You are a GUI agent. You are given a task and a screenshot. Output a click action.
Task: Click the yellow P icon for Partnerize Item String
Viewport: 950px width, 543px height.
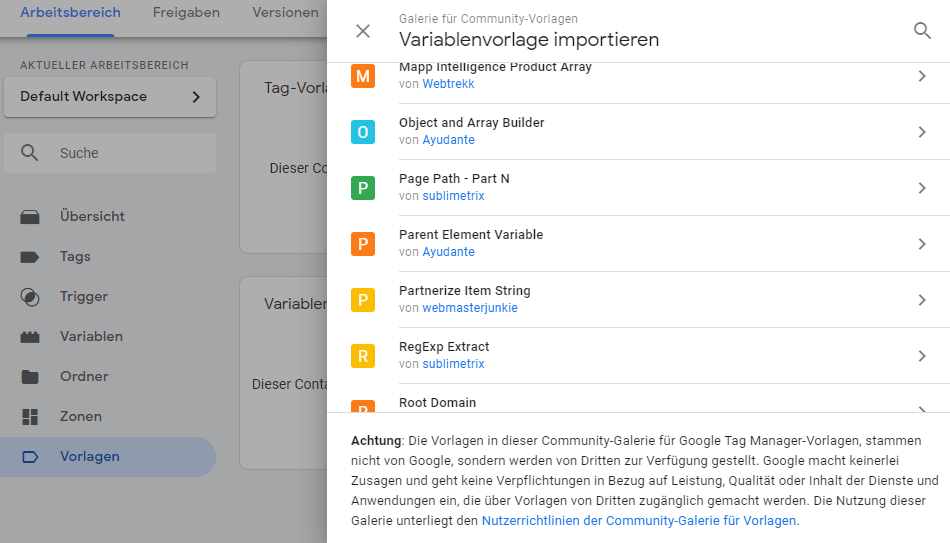(x=363, y=300)
